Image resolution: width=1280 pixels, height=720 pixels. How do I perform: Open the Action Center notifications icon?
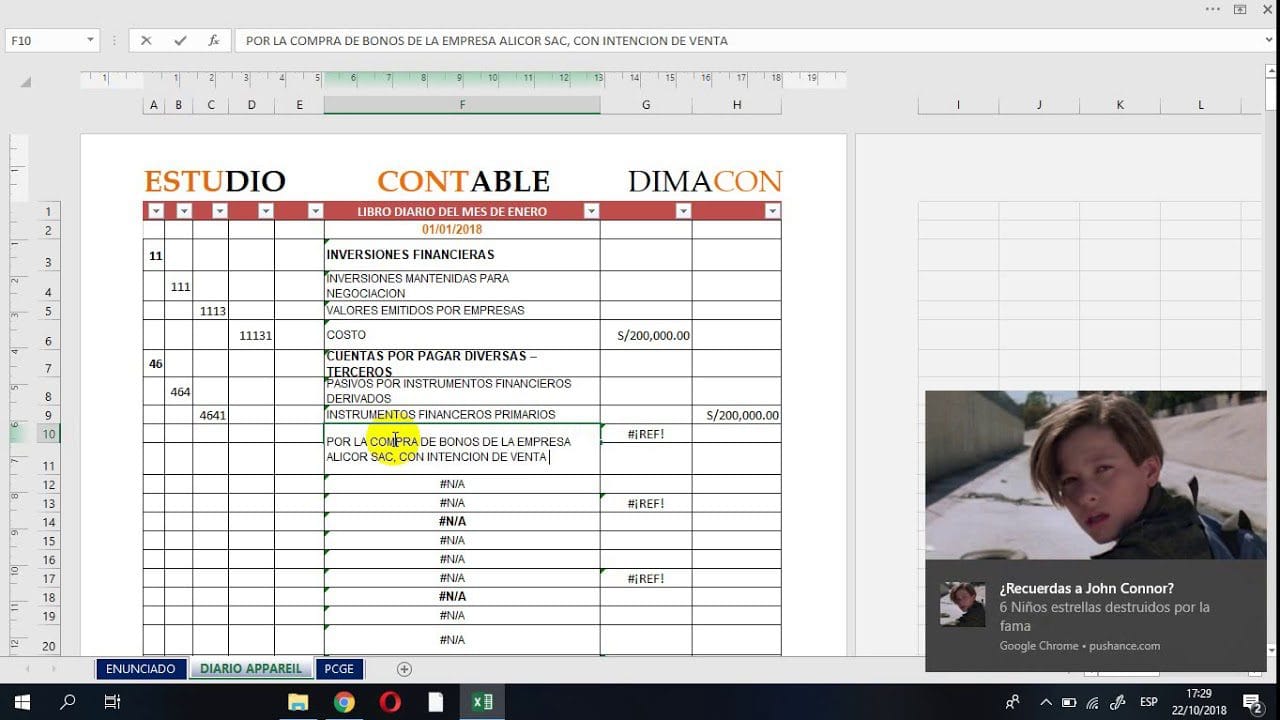(1251, 701)
